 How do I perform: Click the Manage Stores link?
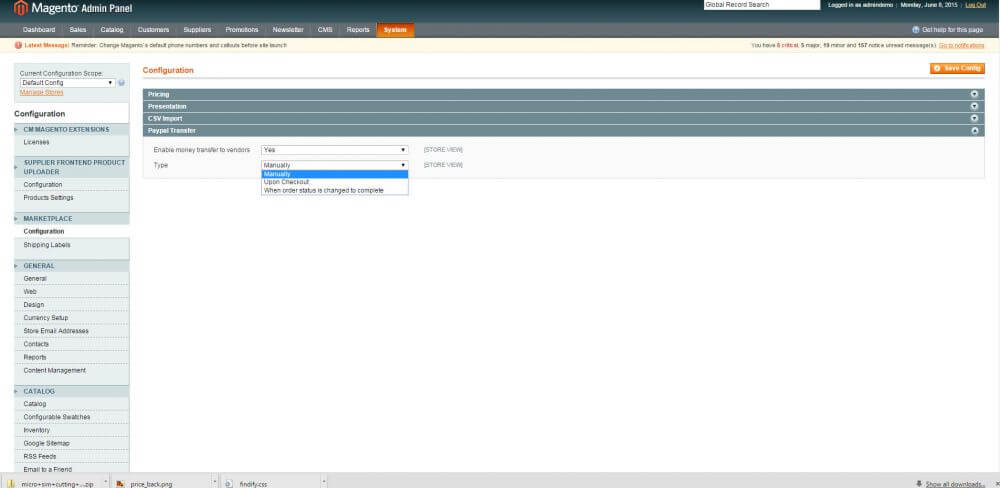point(41,92)
